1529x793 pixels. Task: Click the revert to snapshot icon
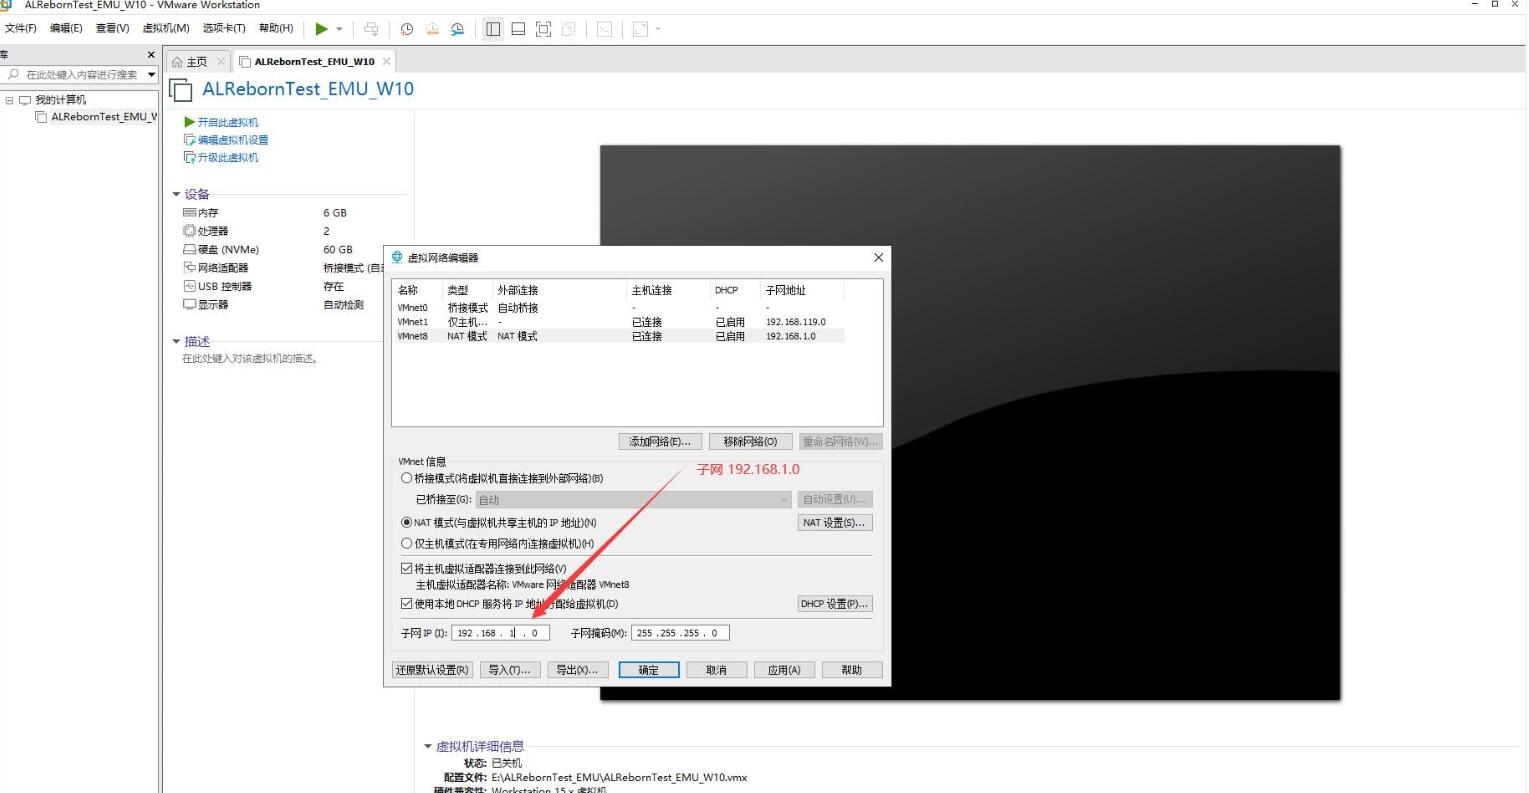432,29
